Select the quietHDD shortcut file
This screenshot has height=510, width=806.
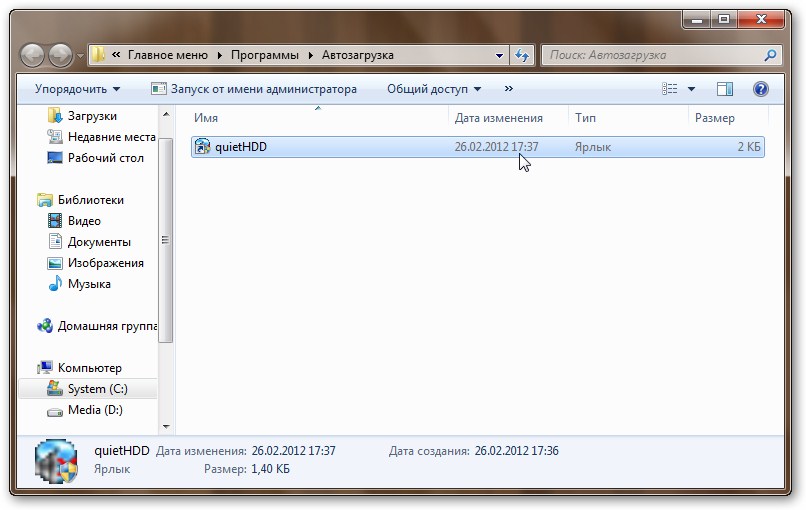click(241, 147)
